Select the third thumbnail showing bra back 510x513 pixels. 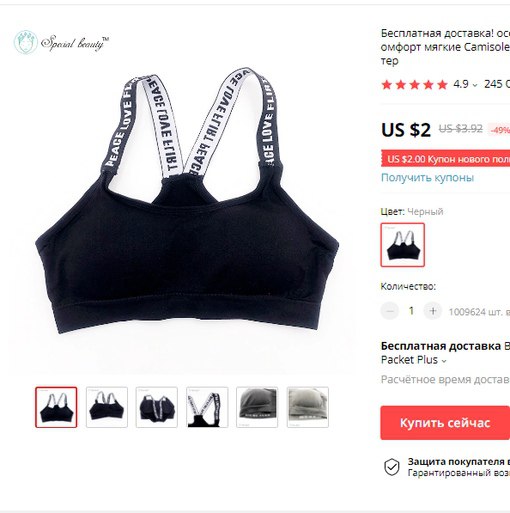pos(157,407)
